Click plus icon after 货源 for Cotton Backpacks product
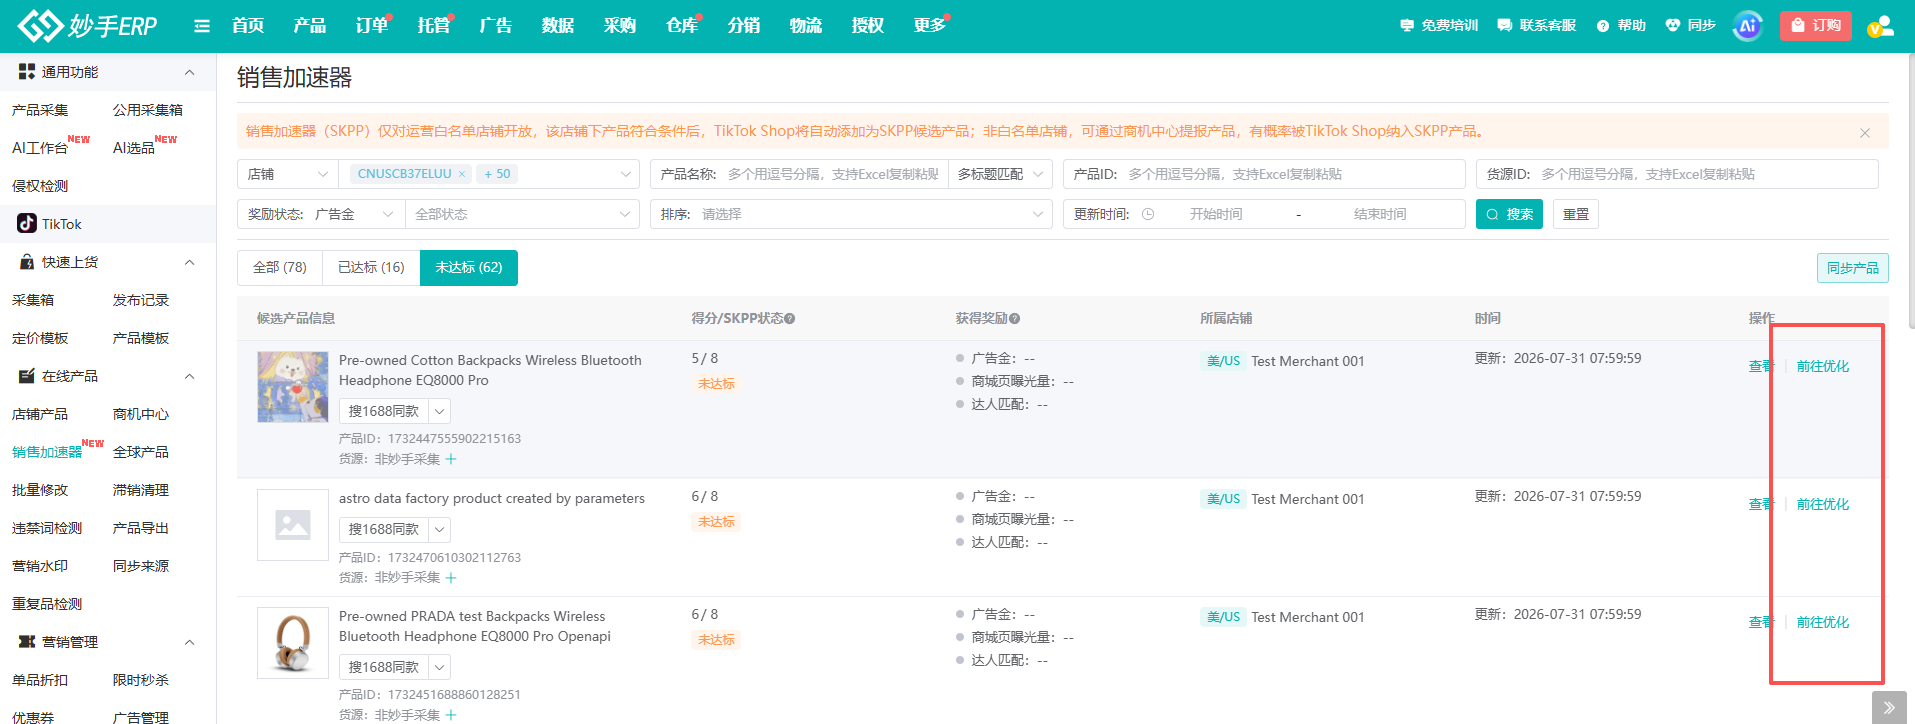 (x=451, y=459)
